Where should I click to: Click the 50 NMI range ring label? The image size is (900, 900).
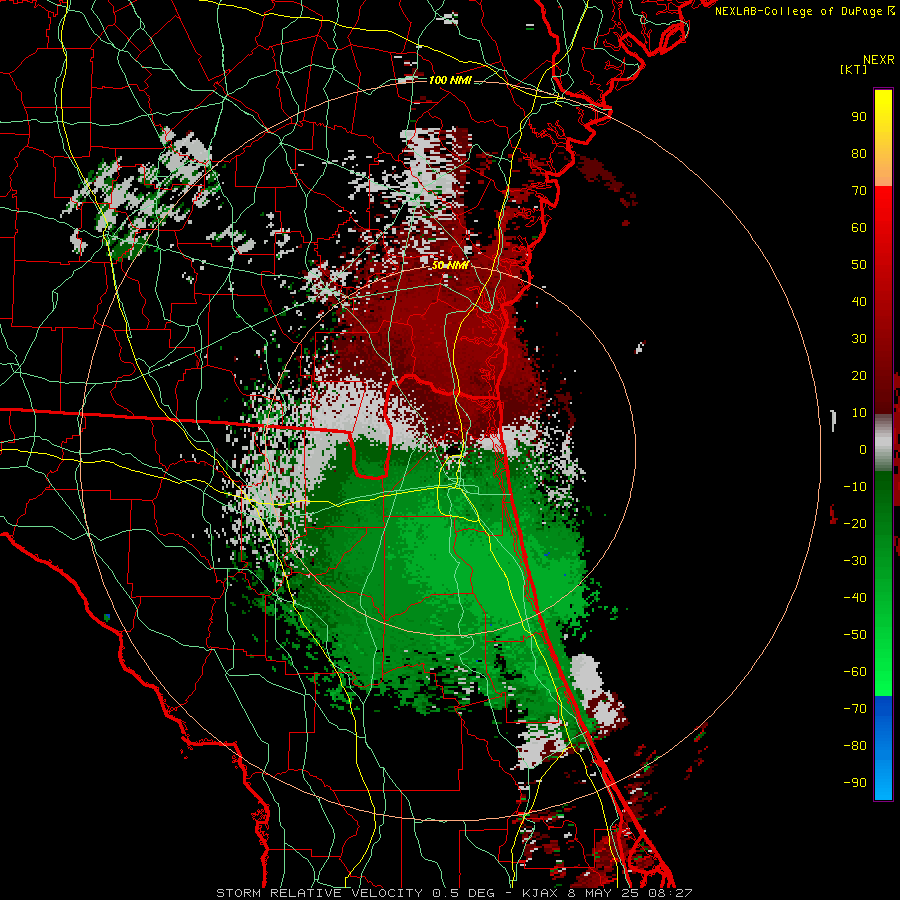click(450, 265)
